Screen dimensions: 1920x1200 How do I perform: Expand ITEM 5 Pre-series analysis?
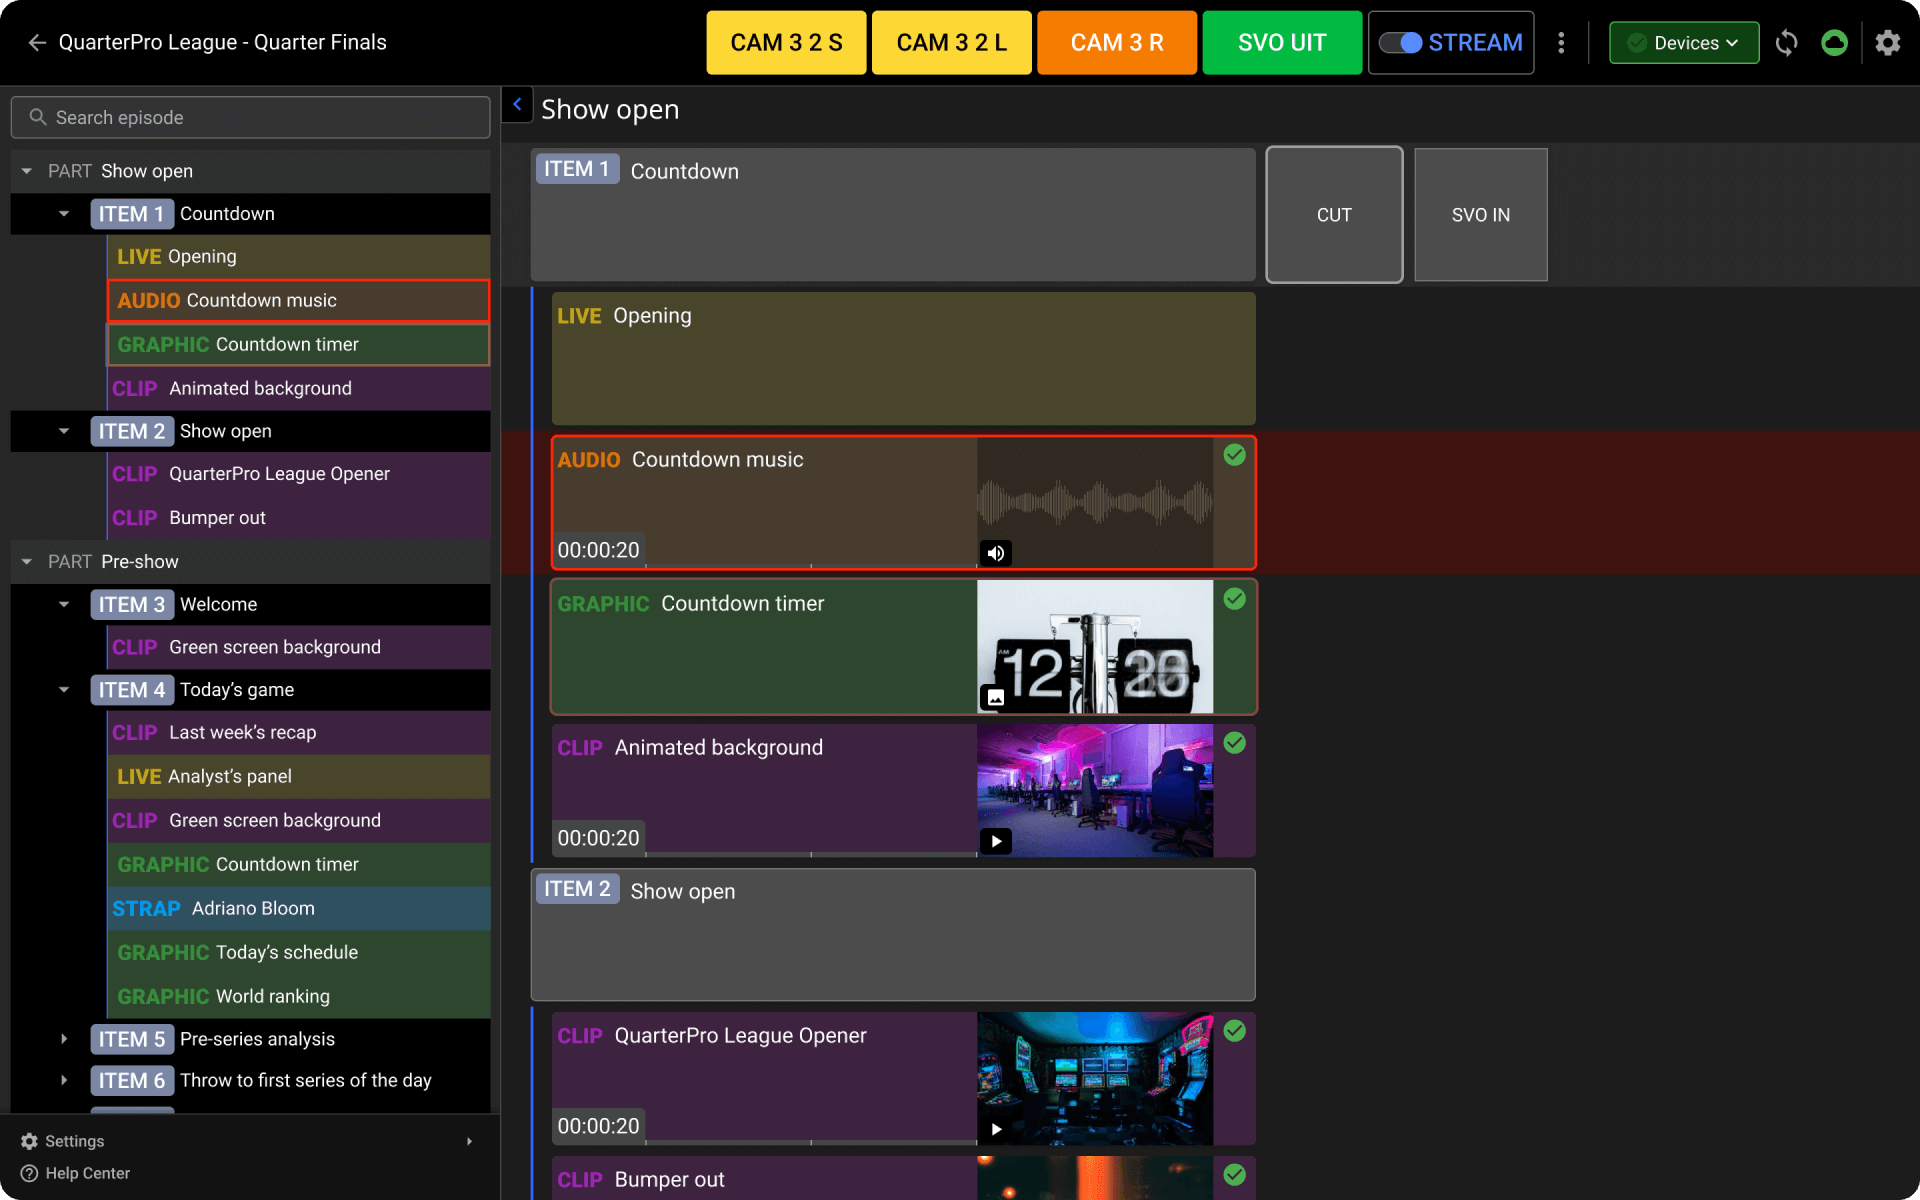(64, 1039)
